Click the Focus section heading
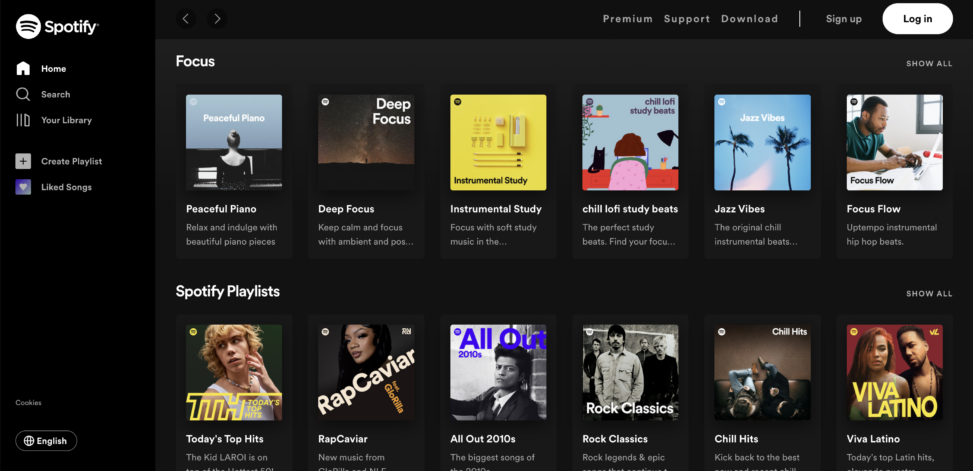 (x=195, y=61)
